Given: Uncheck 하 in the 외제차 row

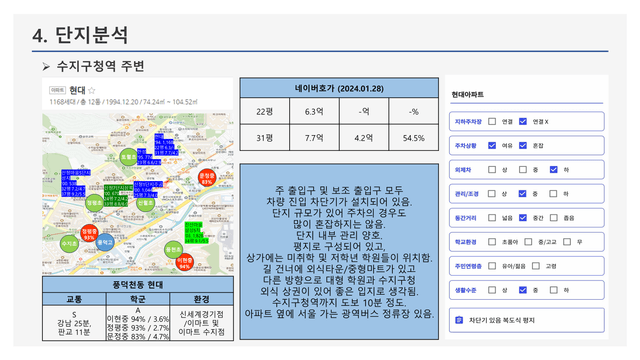Looking at the screenshot, I should coord(553,169).
